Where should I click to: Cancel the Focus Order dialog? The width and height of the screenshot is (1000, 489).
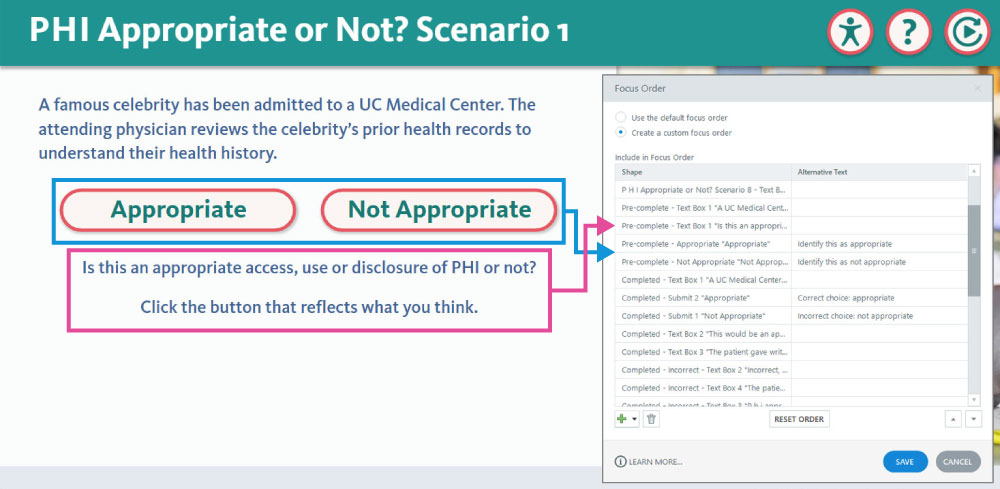pyautogui.click(x=957, y=462)
